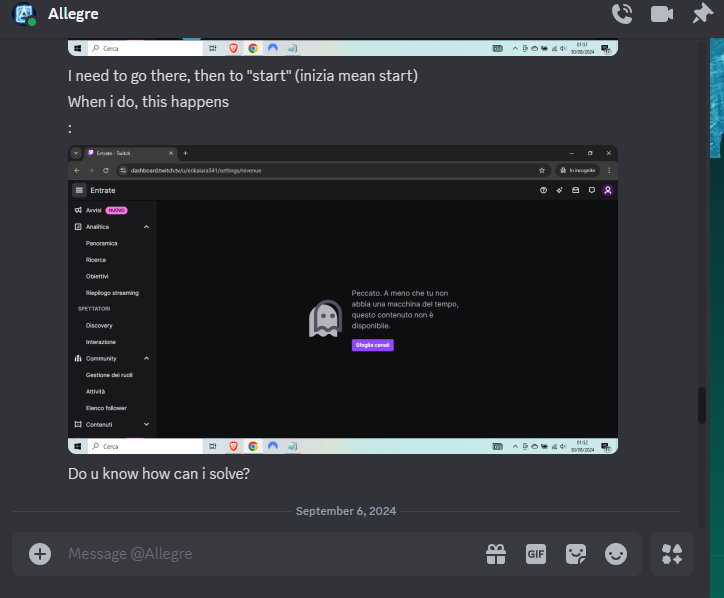This screenshot has height=598, width=724.
Task: Open the emoji picker
Action: pos(616,554)
